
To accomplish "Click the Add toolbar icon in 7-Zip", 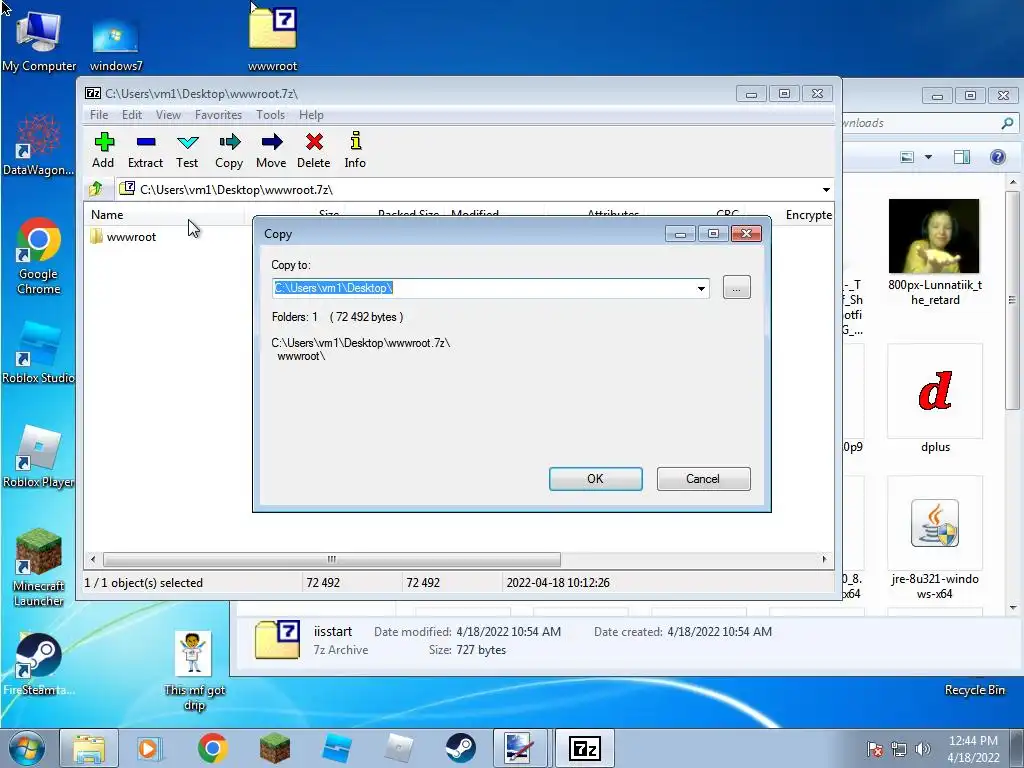I will pos(103,150).
